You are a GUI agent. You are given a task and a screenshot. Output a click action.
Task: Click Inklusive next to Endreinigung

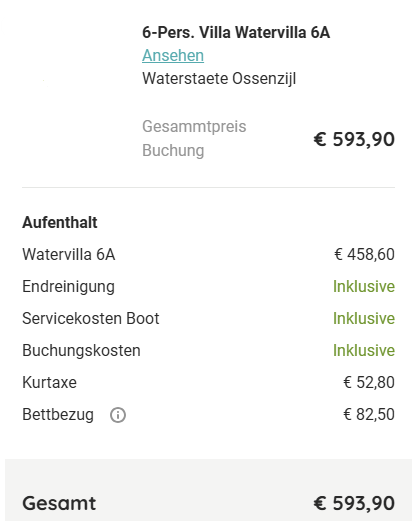click(364, 286)
